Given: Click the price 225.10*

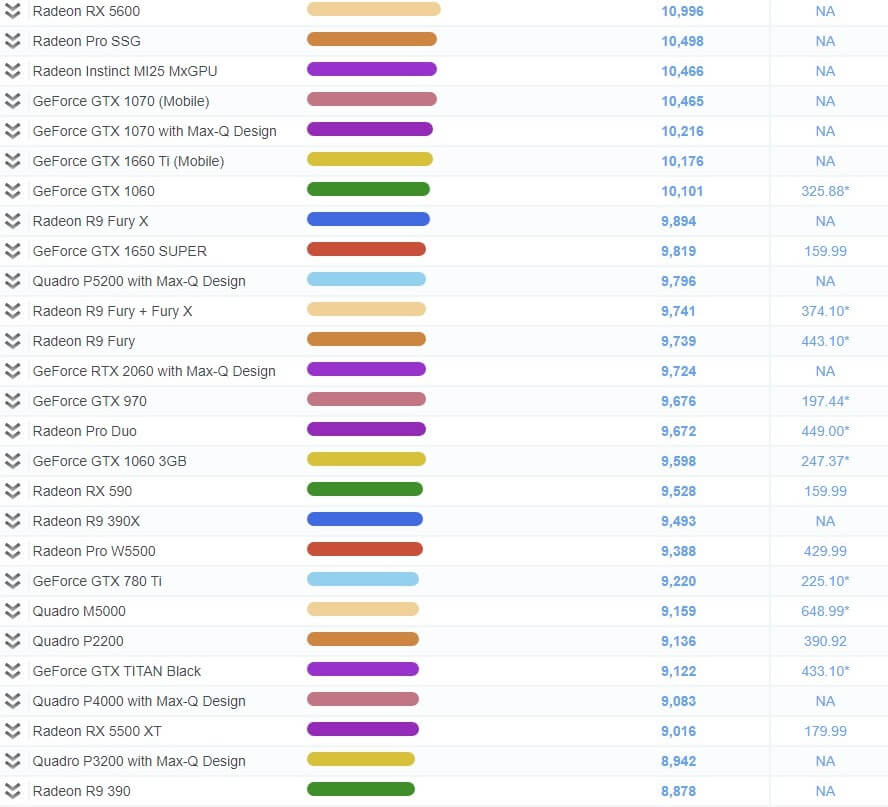Looking at the screenshot, I should 825,582.
